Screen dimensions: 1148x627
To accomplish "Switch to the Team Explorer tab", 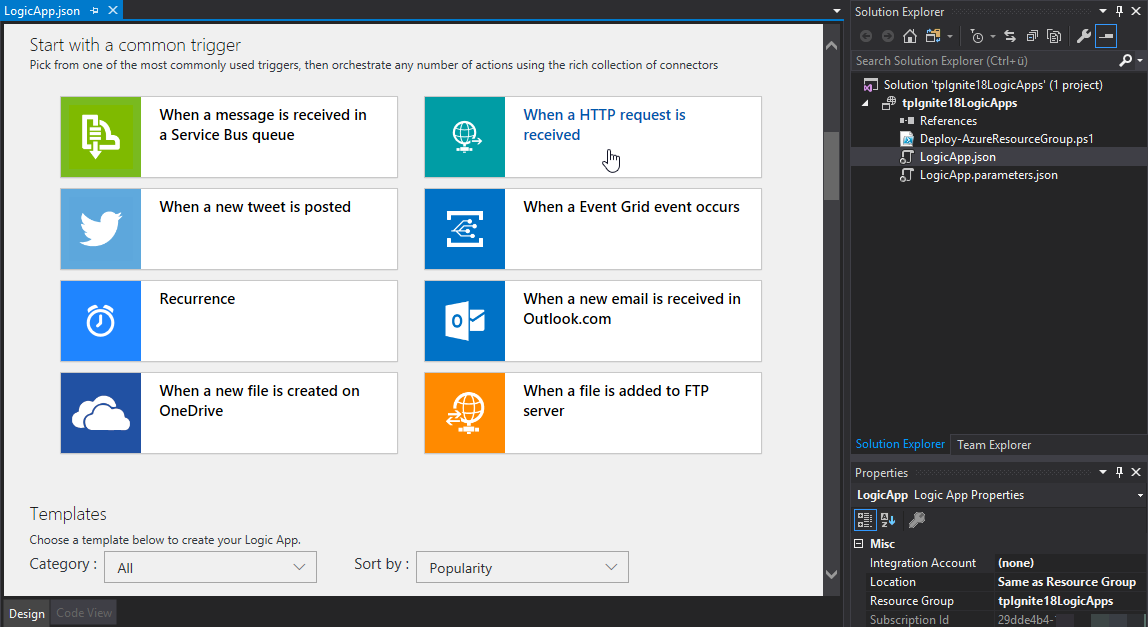I will tap(993, 444).
